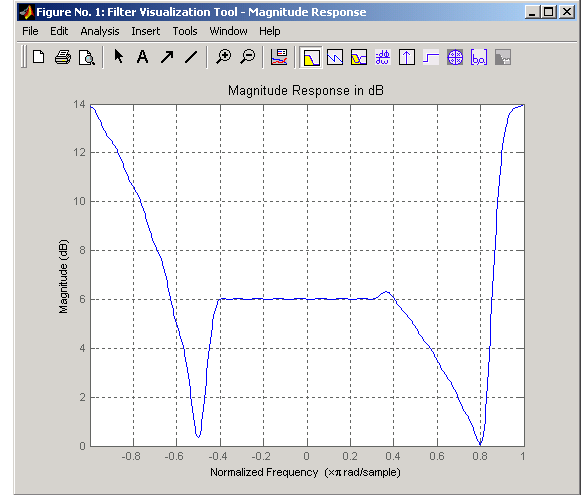
Task: Open the Analysis menu
Action: point(100,31)
